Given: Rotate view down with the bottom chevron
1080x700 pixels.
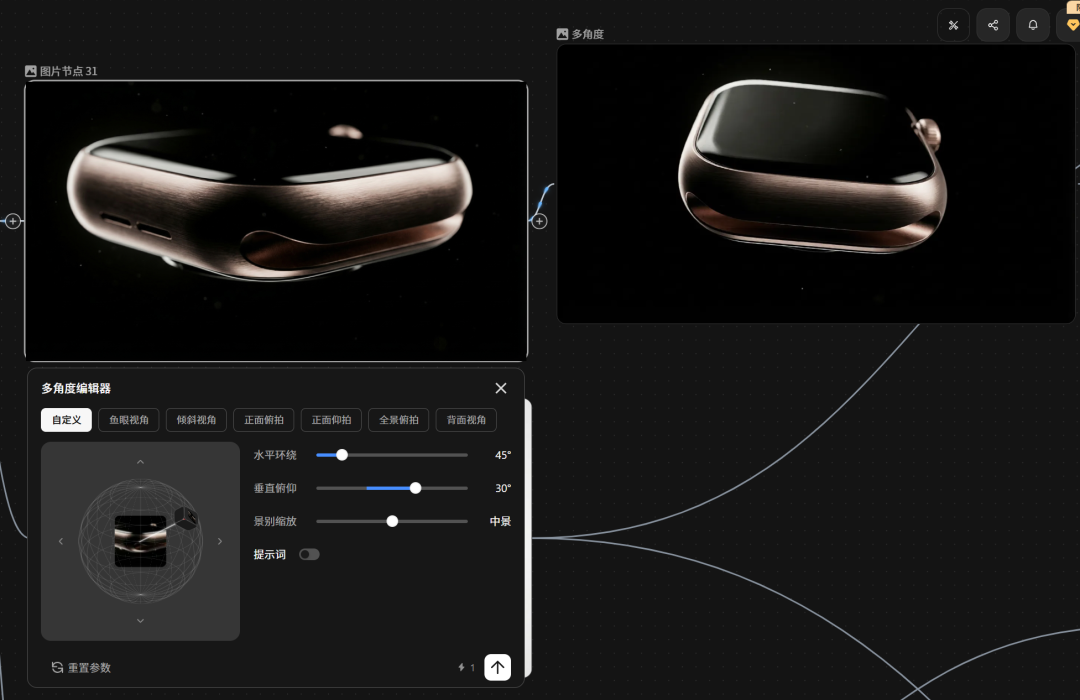Looking at the screenshot, I should [x=140, y=621].
